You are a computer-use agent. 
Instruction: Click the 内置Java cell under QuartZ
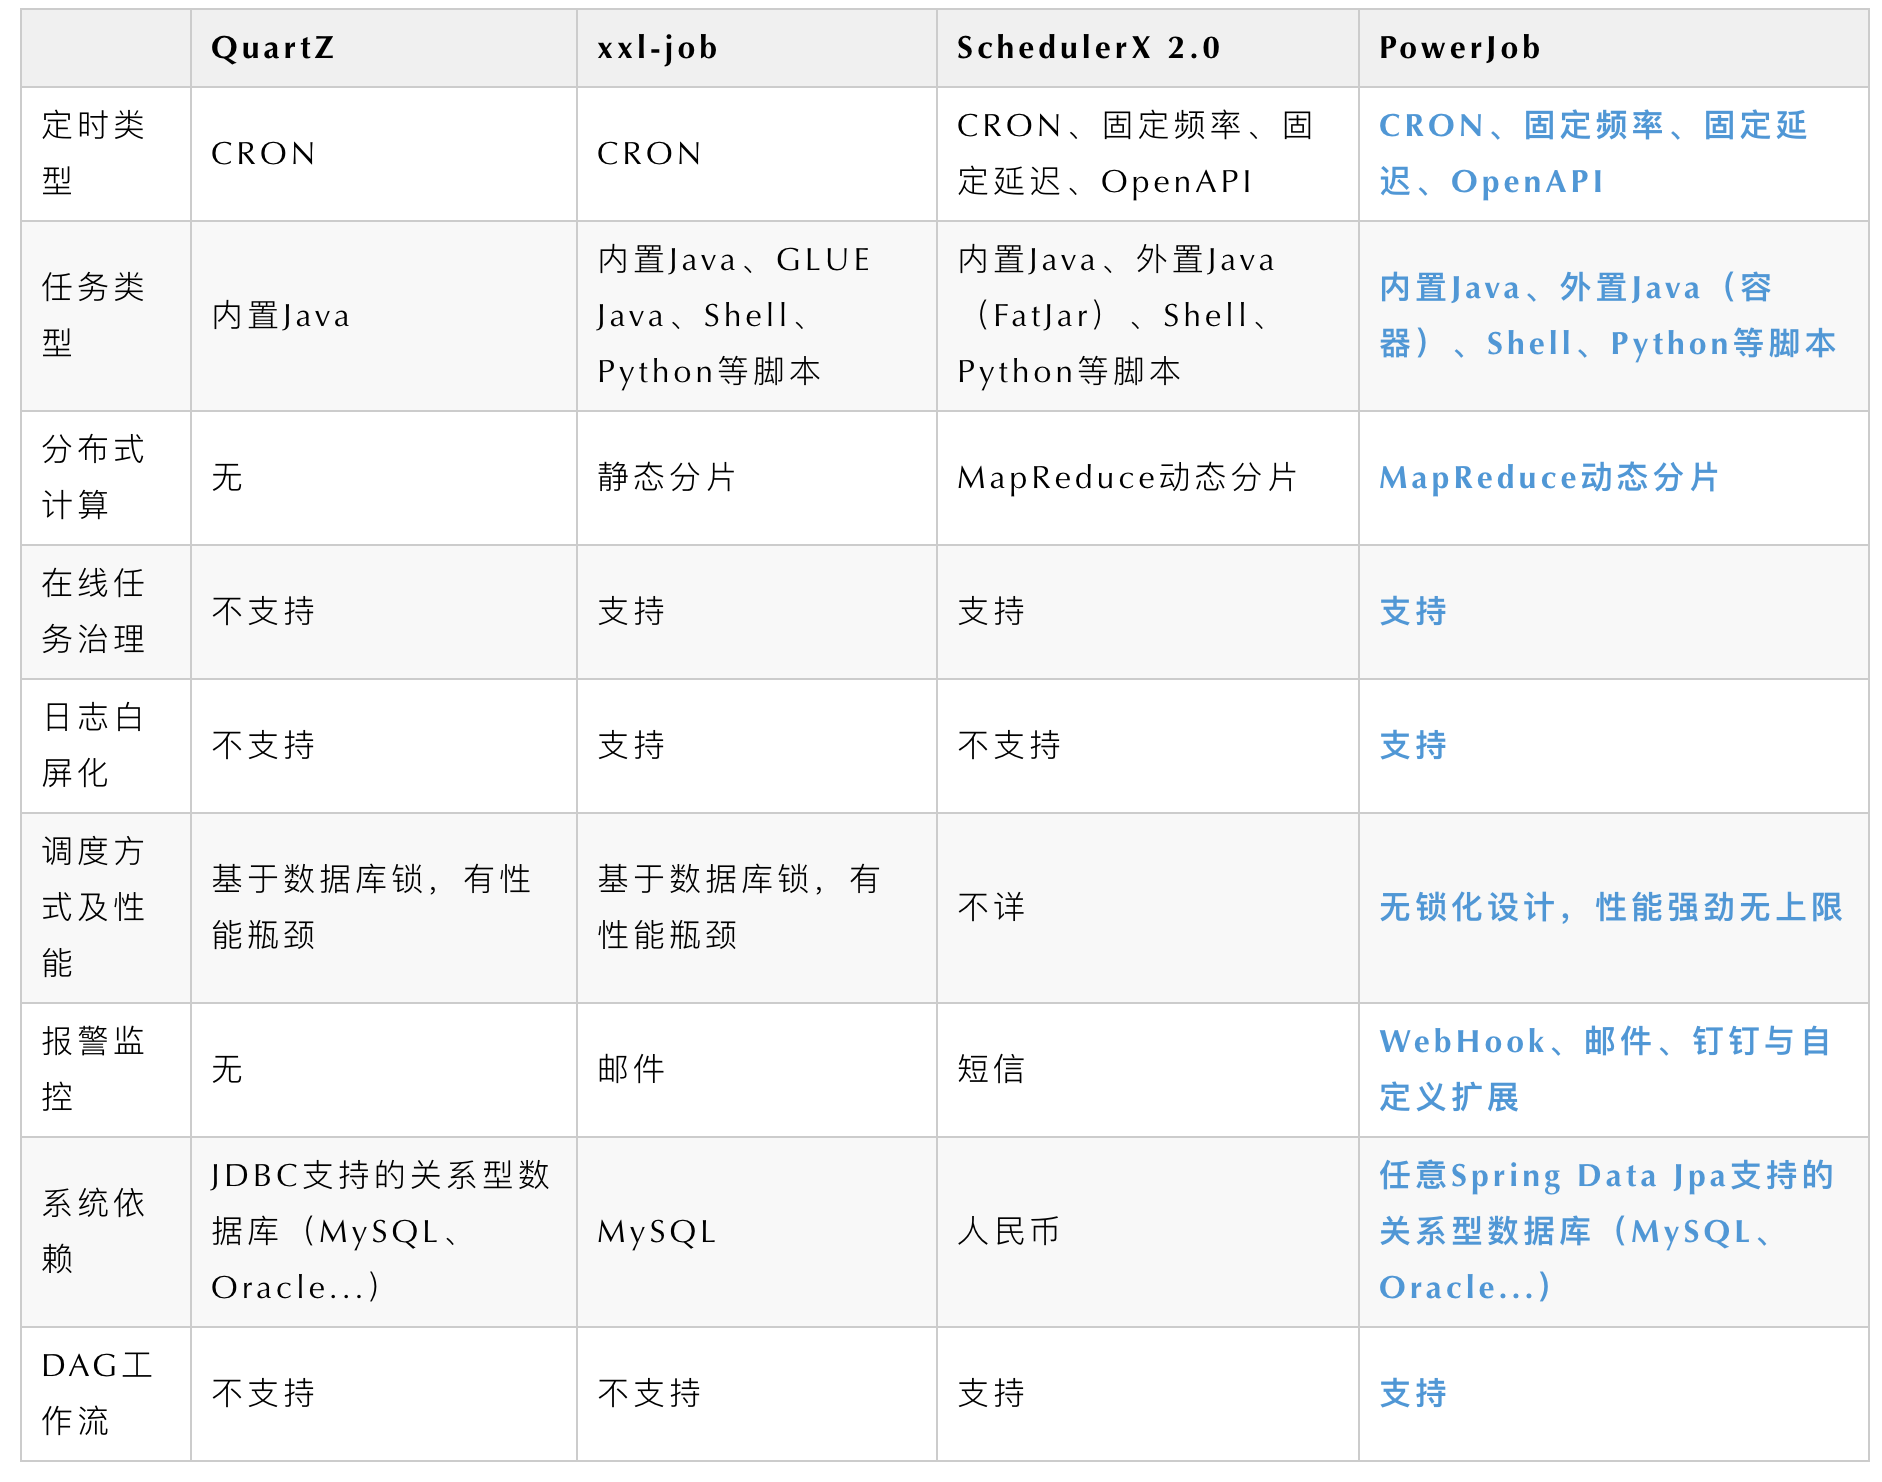281,315
